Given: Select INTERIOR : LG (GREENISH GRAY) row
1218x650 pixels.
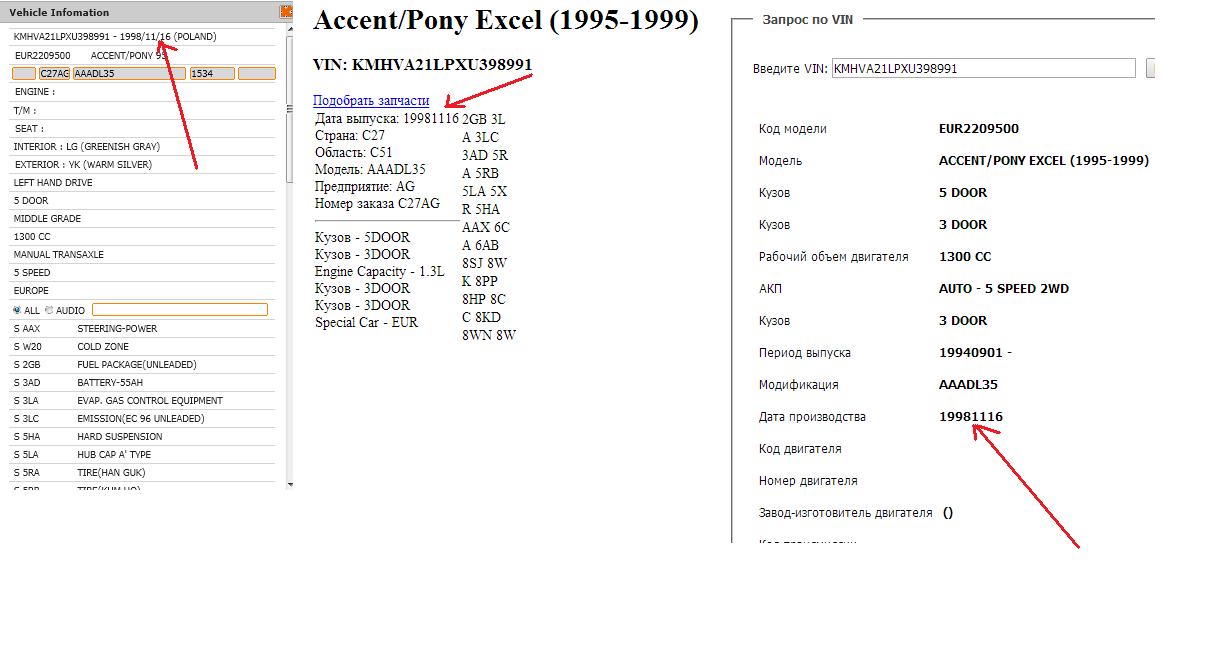Looking at the screenshot, I should coord(142,146).
